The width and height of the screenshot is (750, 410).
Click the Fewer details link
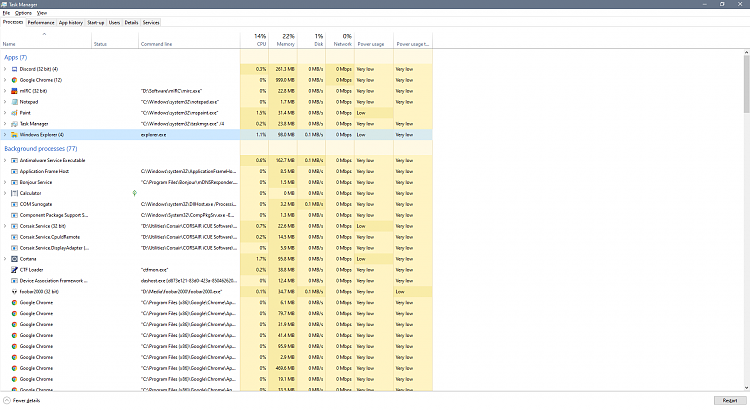(x=26, y=400)
